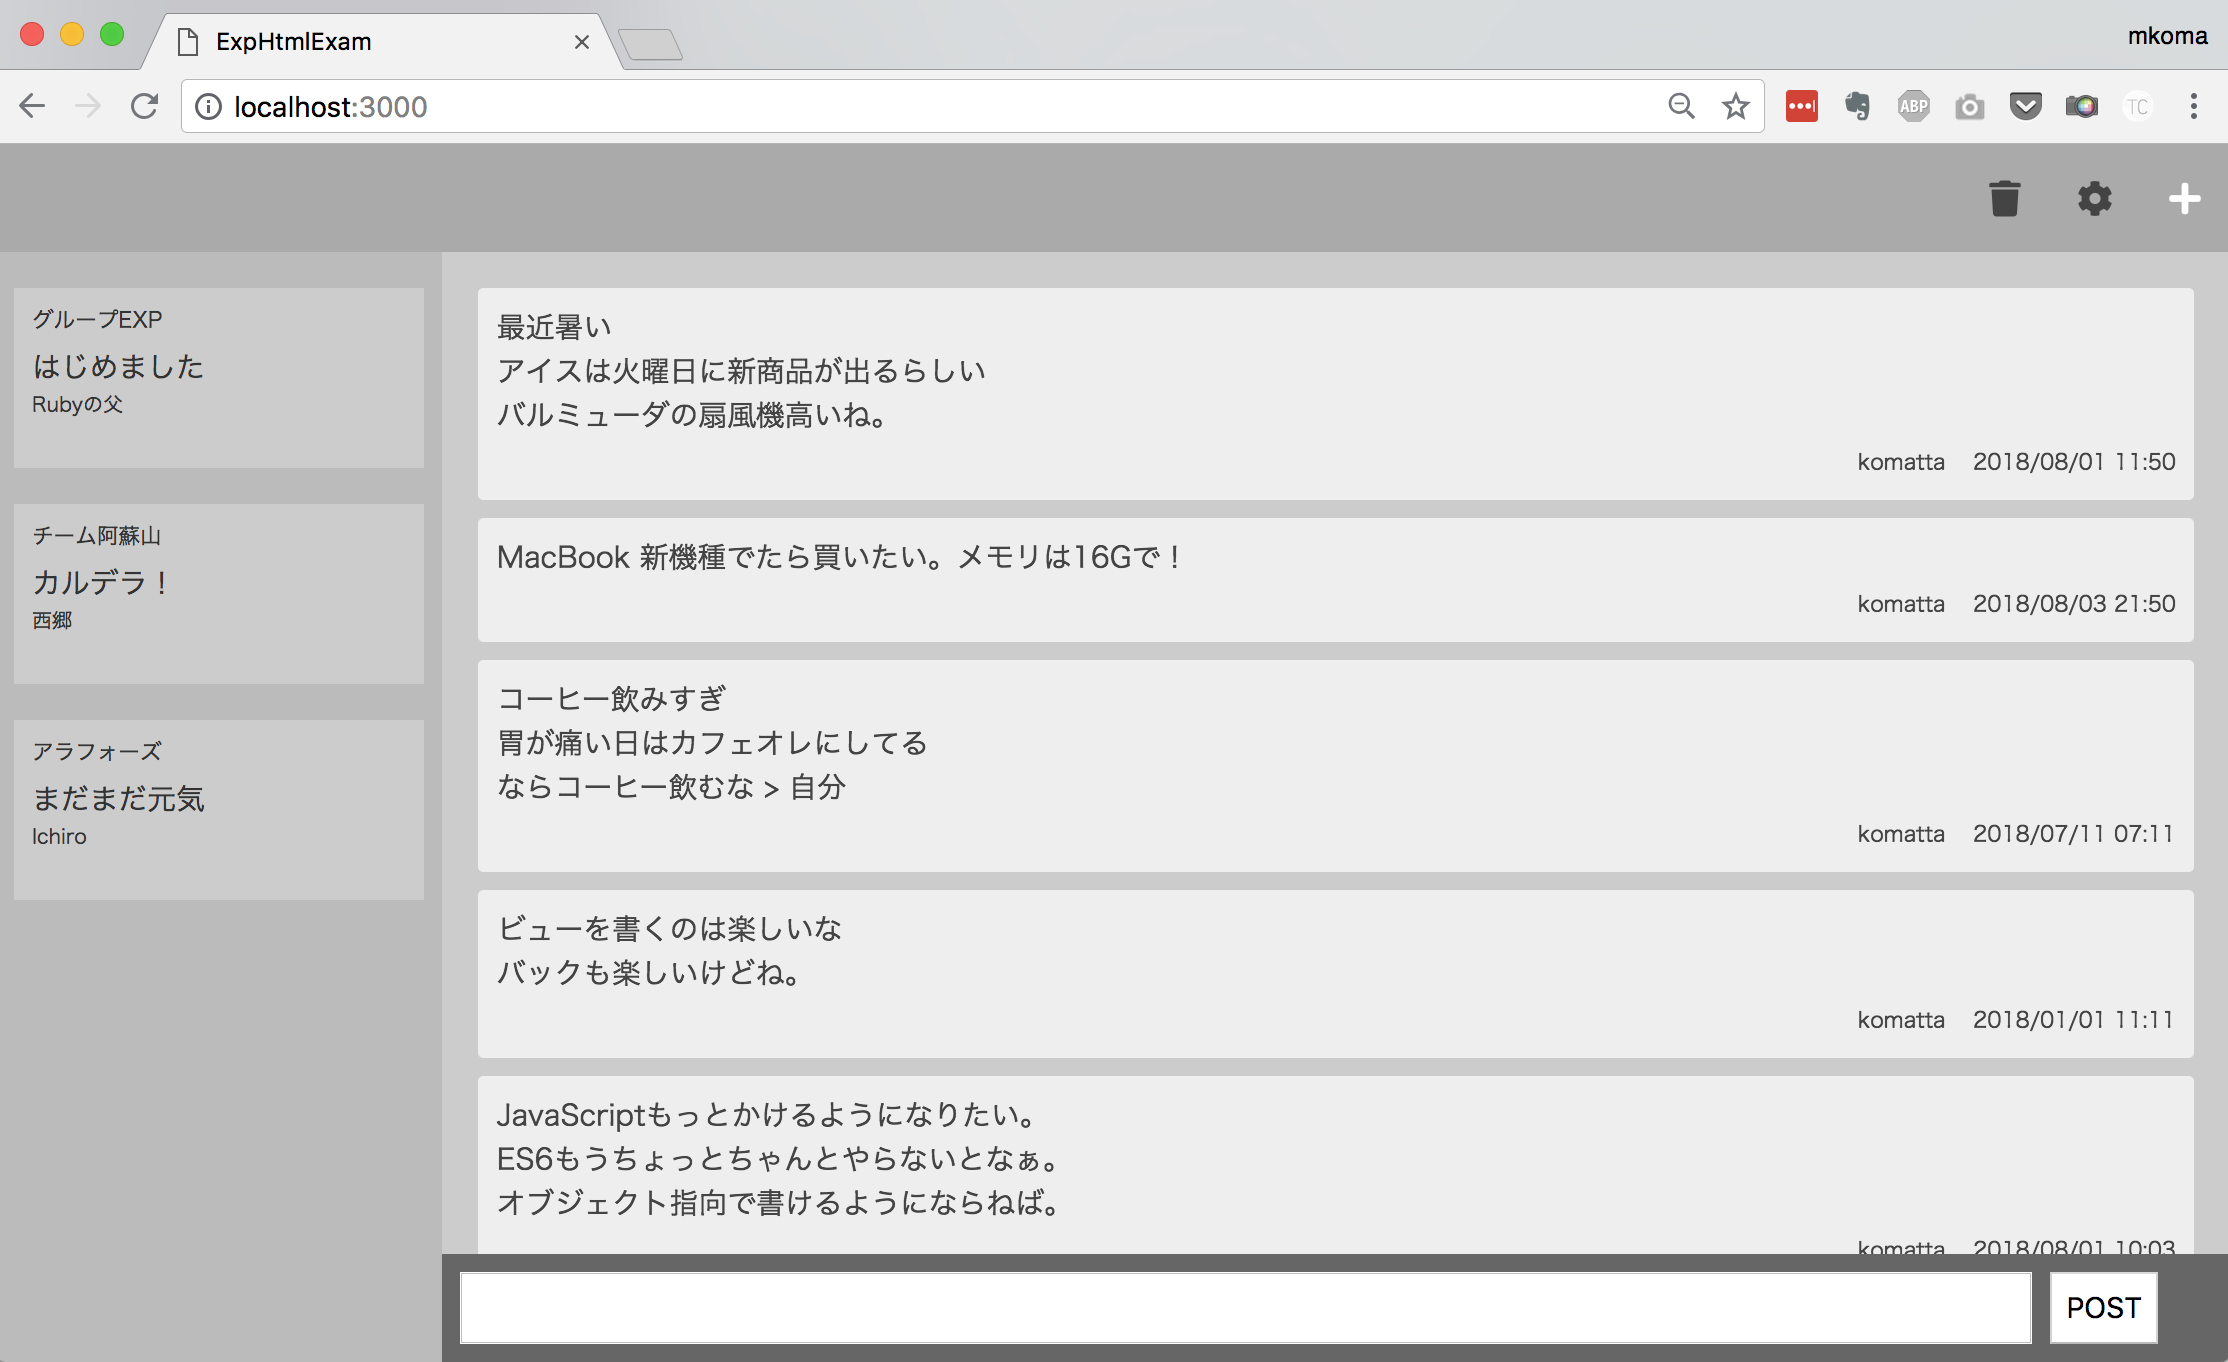Open a new browser tab
Image resolution: width=2228 pixels, height=1362 pixels.
click(650, 44)
